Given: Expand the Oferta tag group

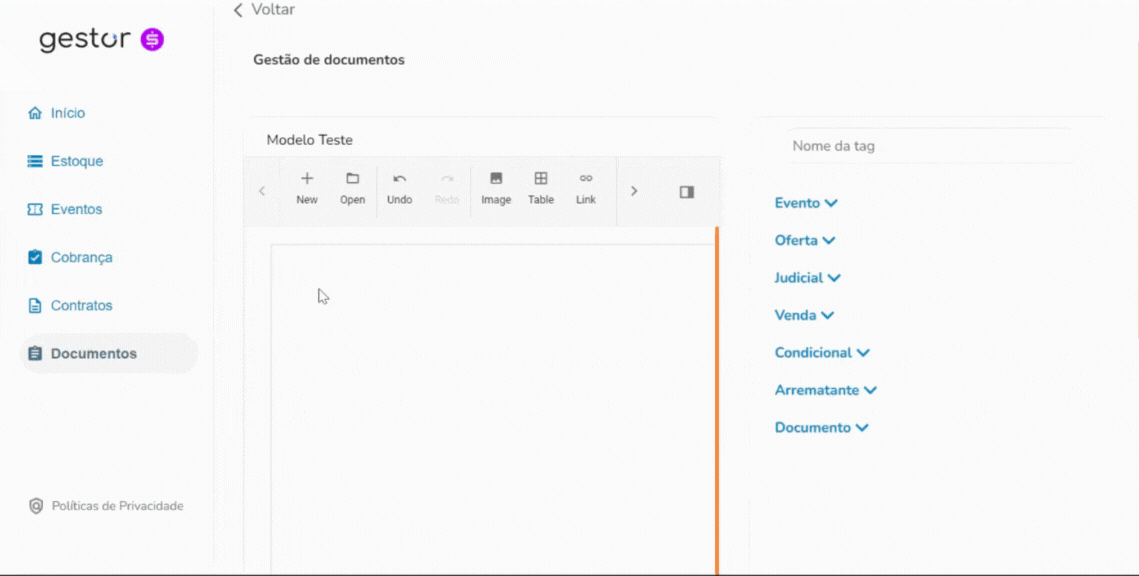Looking at the screenshot, I should click(805, 240).
